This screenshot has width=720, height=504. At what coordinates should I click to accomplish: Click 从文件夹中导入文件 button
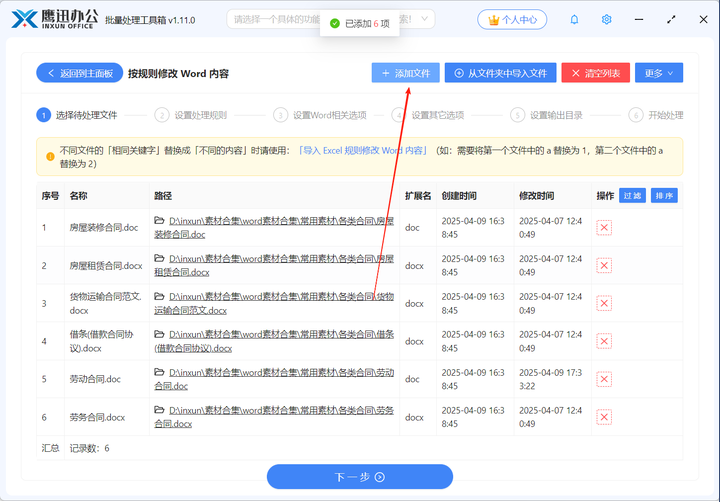click(501, 73)
